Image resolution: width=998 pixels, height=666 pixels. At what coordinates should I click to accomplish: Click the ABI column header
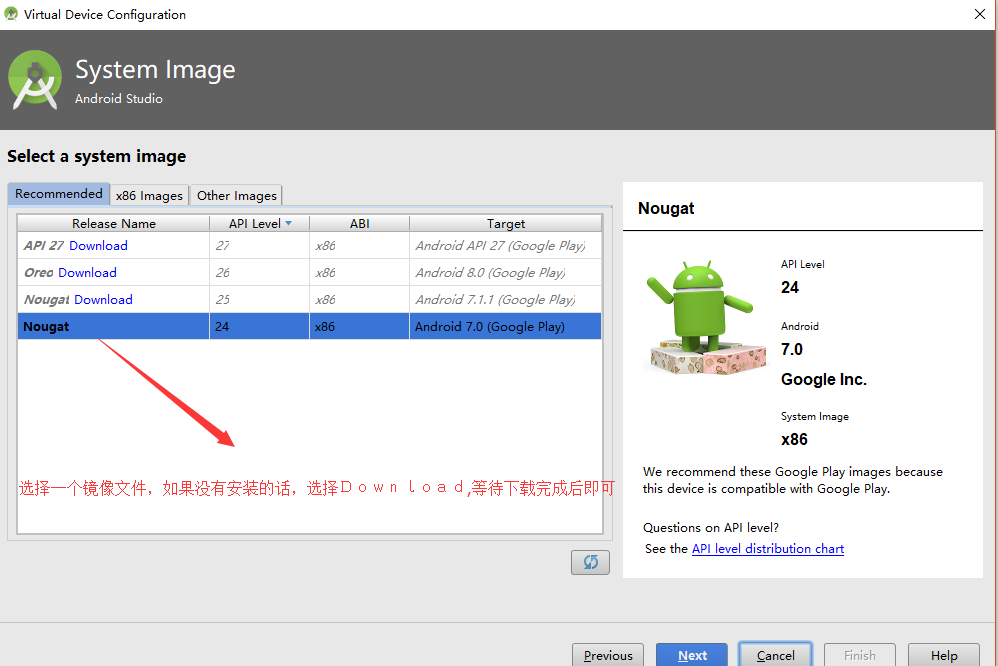point(360,223)
